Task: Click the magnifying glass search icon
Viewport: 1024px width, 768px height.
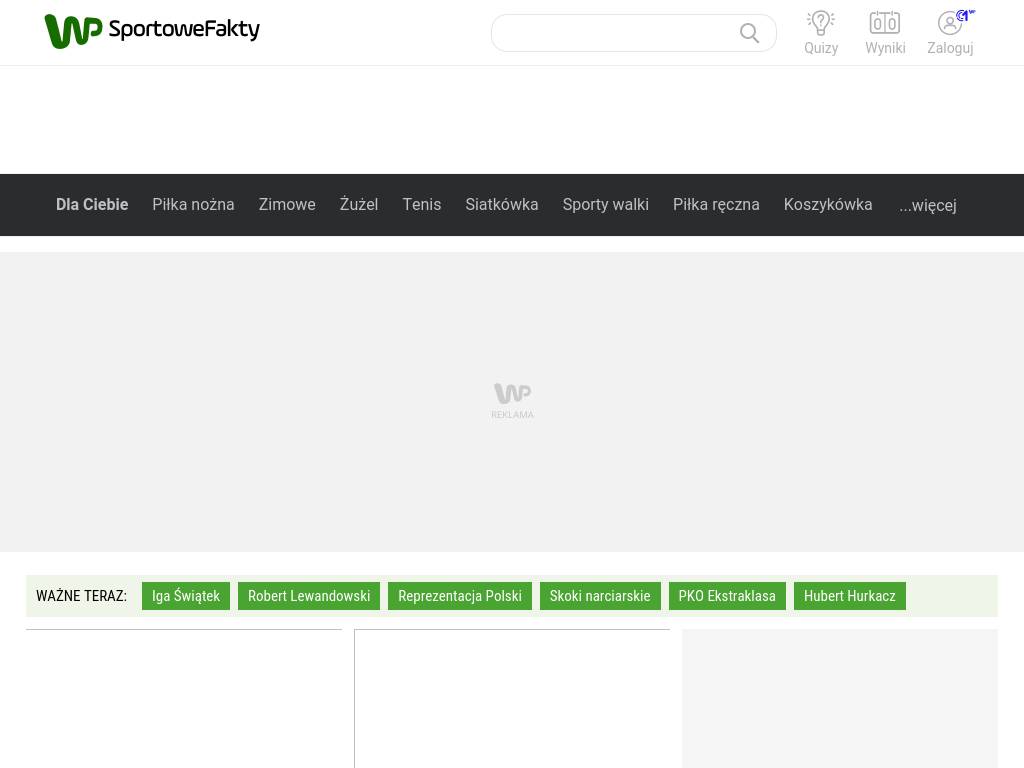Action: coord(749,33)
